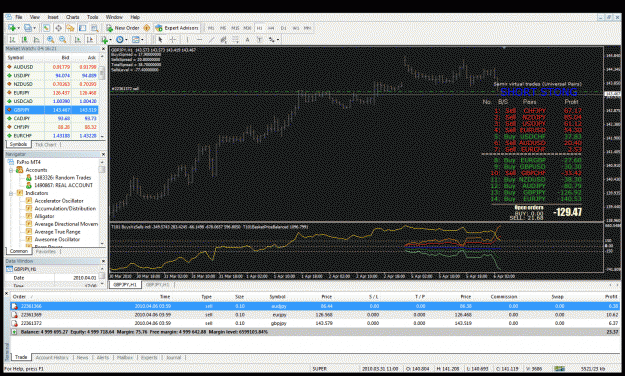Open dropdown arrow beside Templates icon
Image resolution: width=625 pixels, height=376 pixels.
coord(142,39)
